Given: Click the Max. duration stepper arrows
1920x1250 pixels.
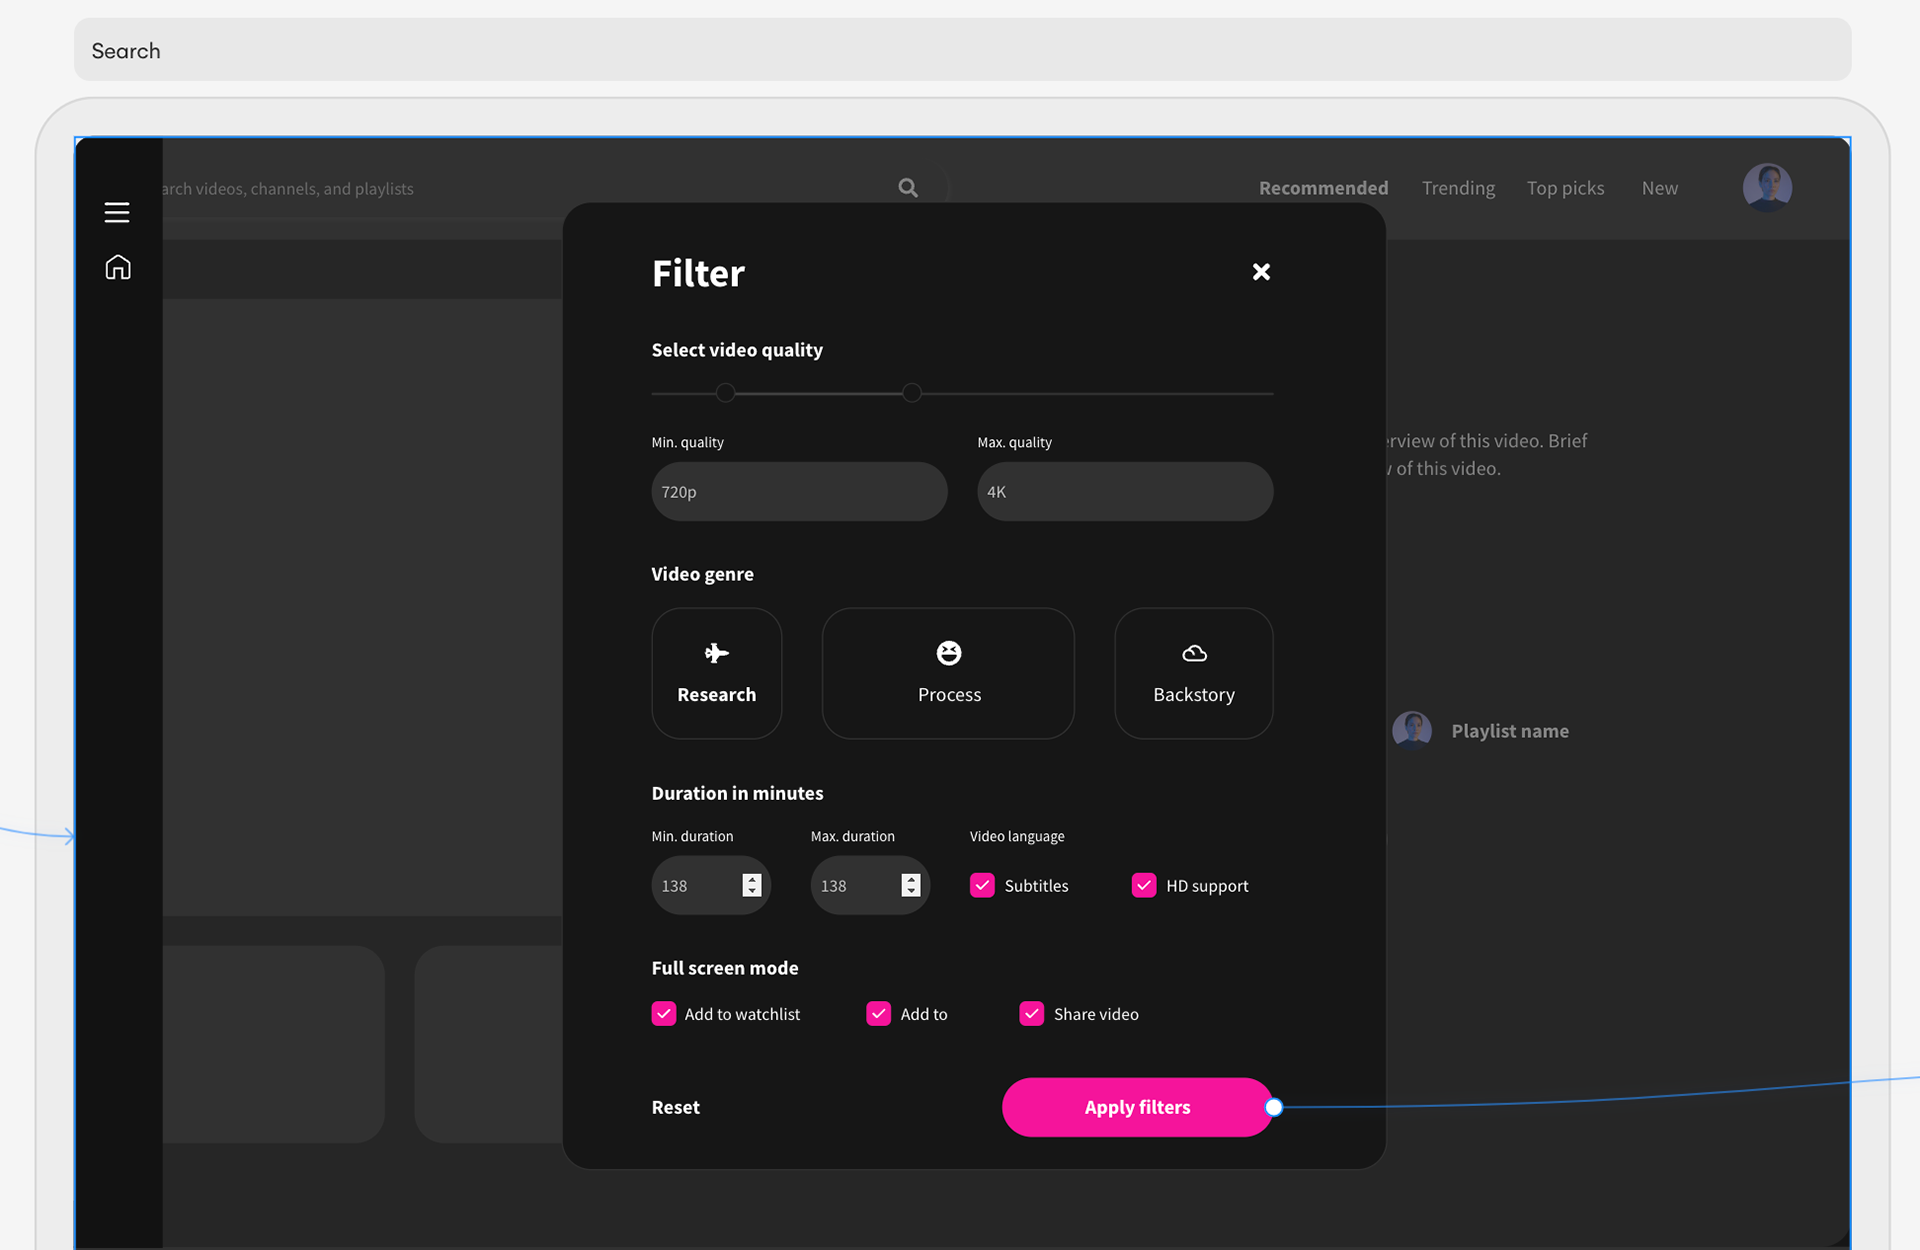Looking at the screenshot, I should [910, 885].
